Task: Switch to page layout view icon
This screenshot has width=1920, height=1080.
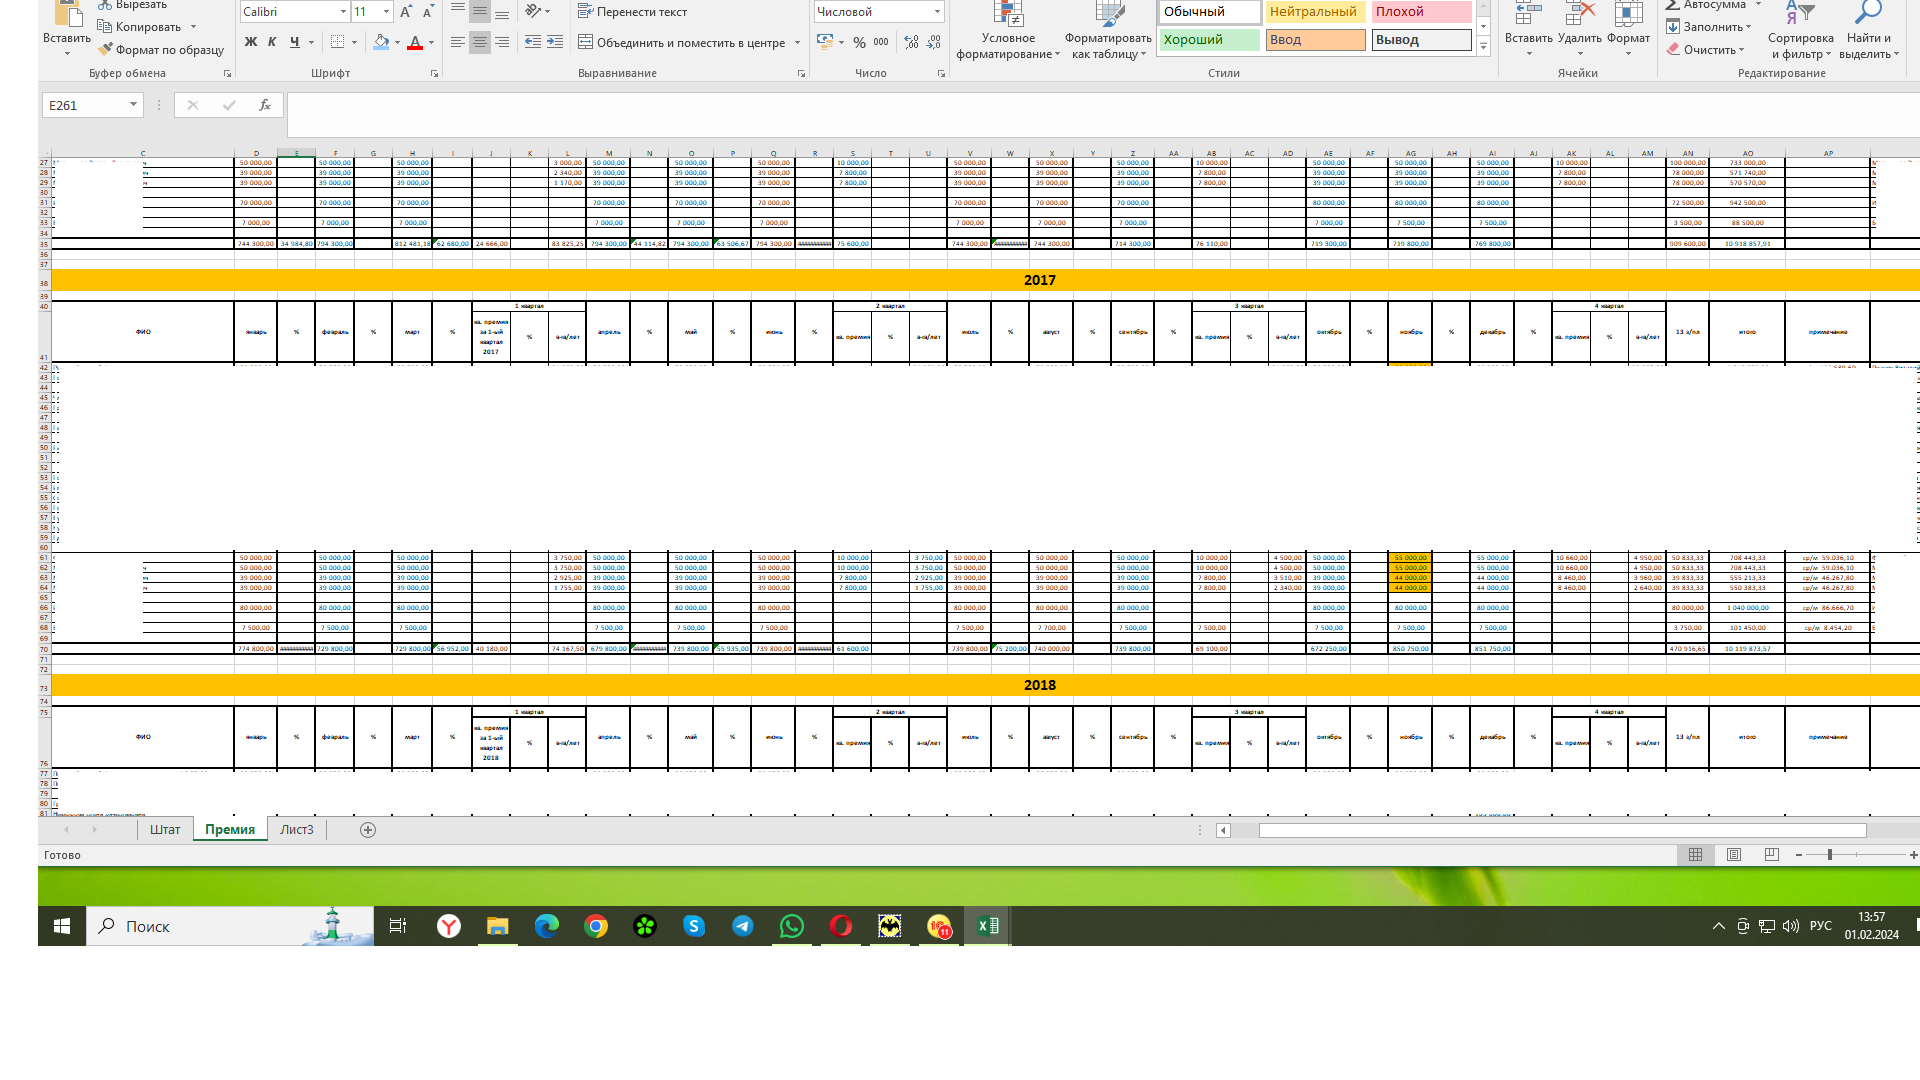Action: point(1734,855)
